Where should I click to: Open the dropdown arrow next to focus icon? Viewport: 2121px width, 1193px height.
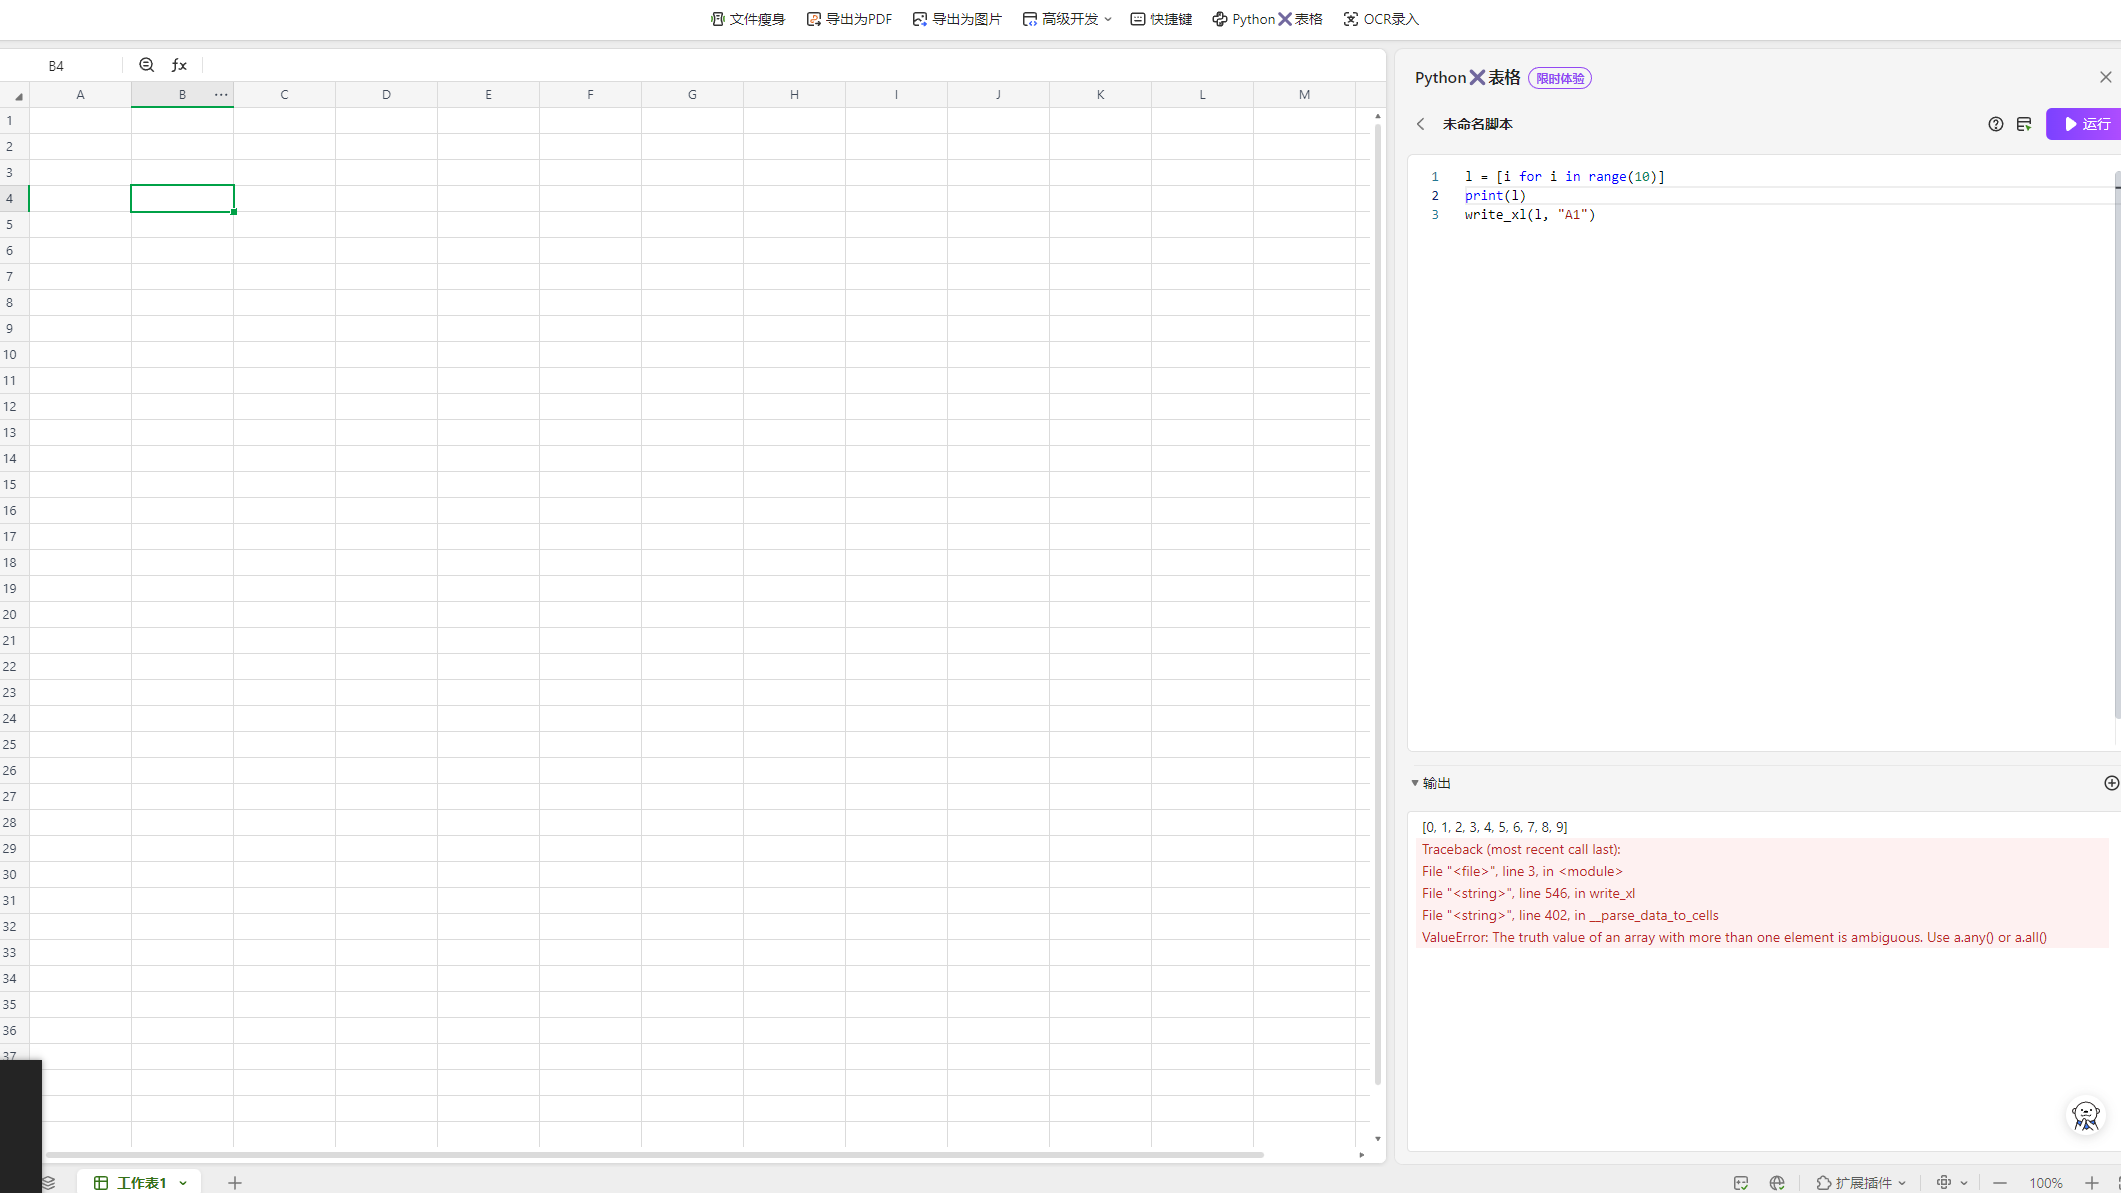(1964, 1183)
